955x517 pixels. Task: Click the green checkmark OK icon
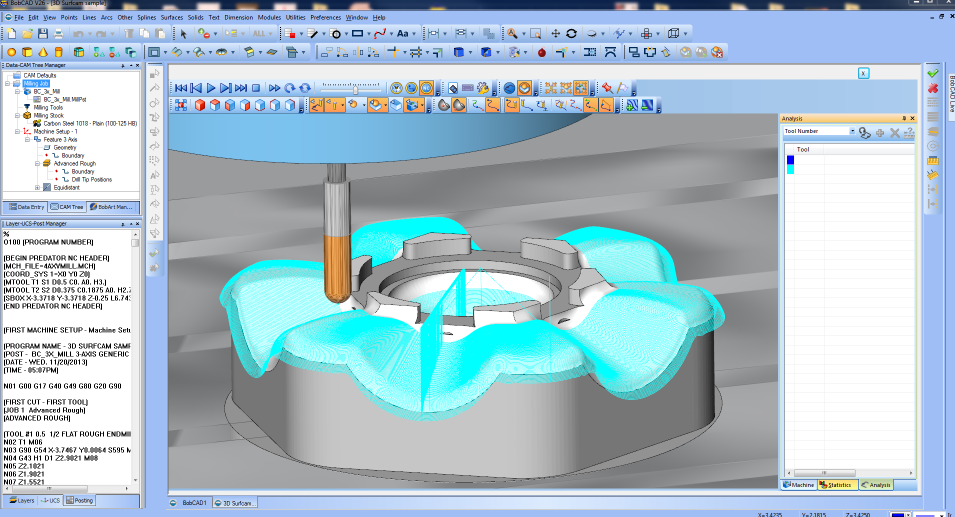click(x=933, y=73)
